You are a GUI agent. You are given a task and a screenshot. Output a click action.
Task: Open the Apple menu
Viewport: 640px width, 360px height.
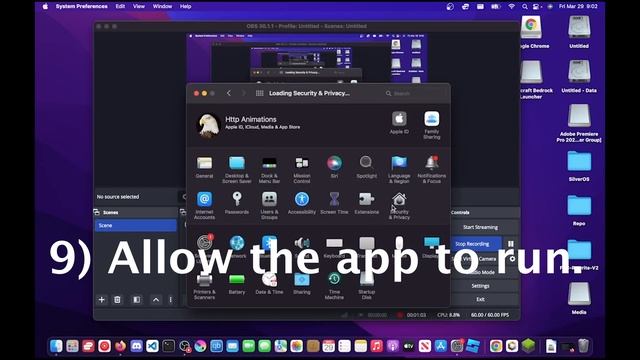(45, 7)
